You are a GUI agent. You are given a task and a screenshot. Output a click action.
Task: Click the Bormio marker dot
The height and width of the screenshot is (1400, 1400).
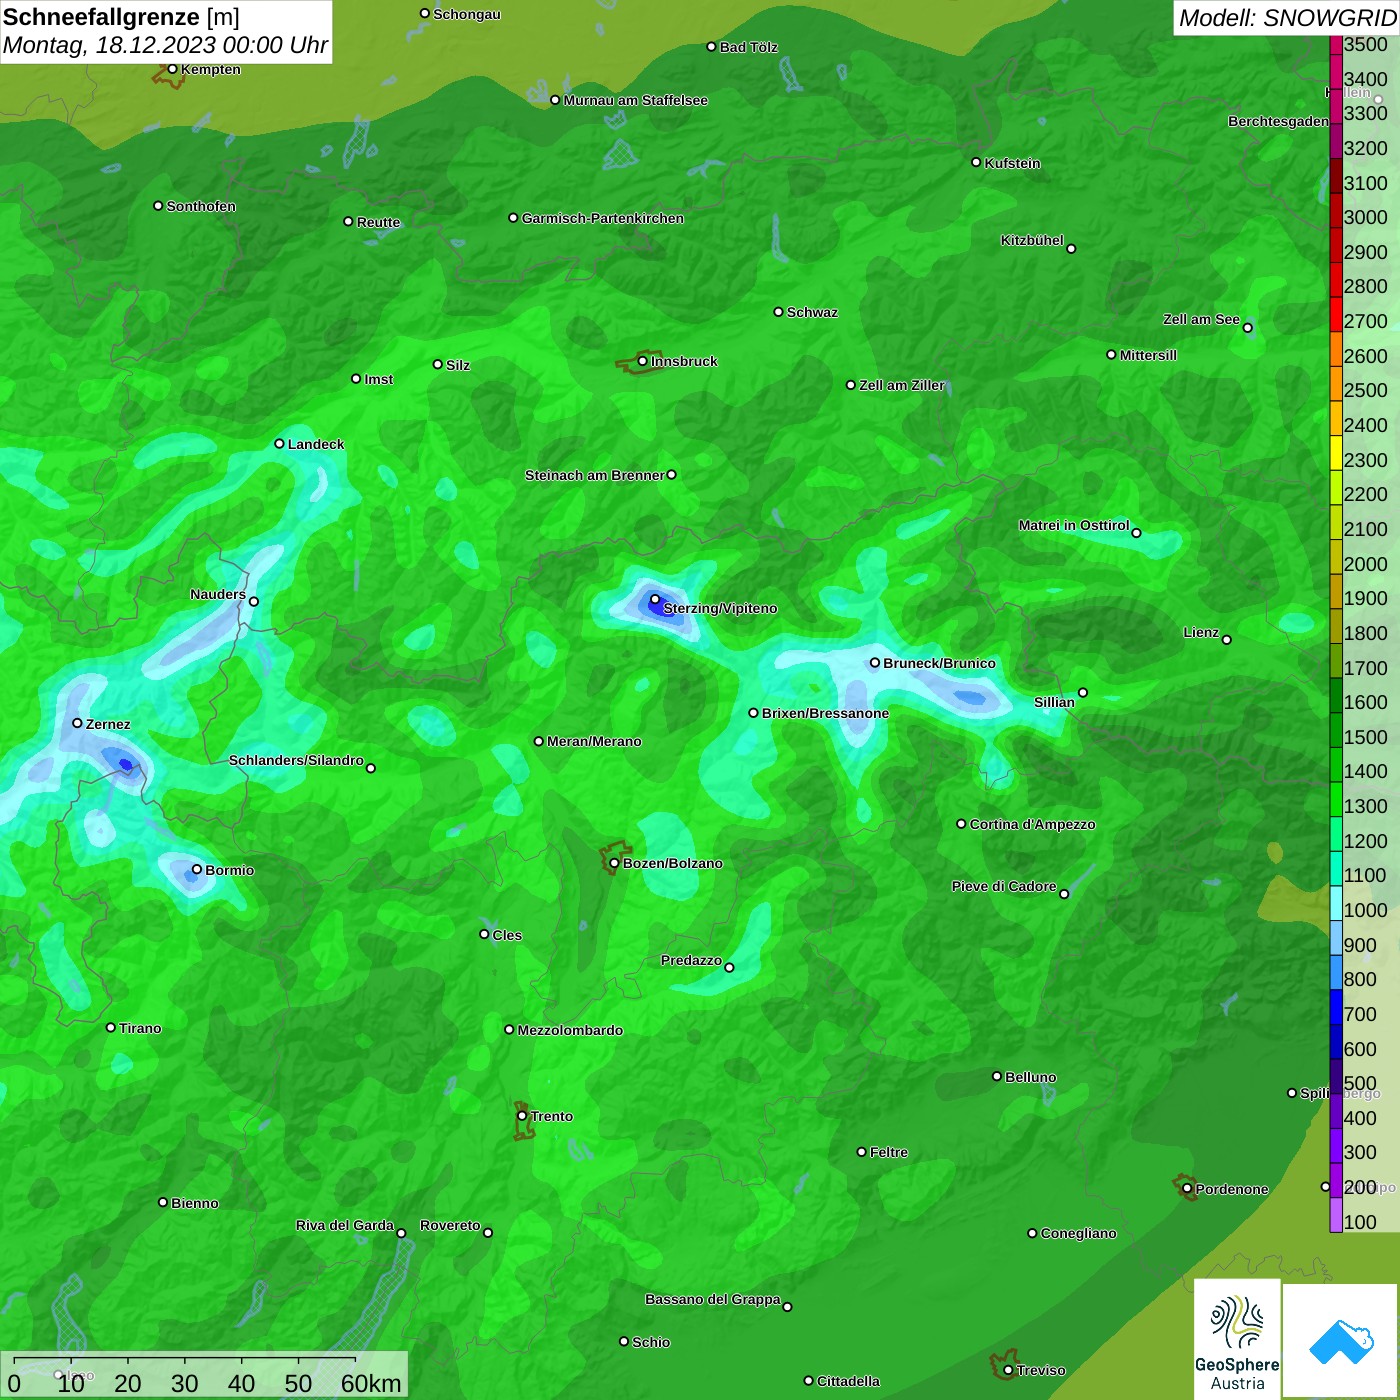click(197, 869)
